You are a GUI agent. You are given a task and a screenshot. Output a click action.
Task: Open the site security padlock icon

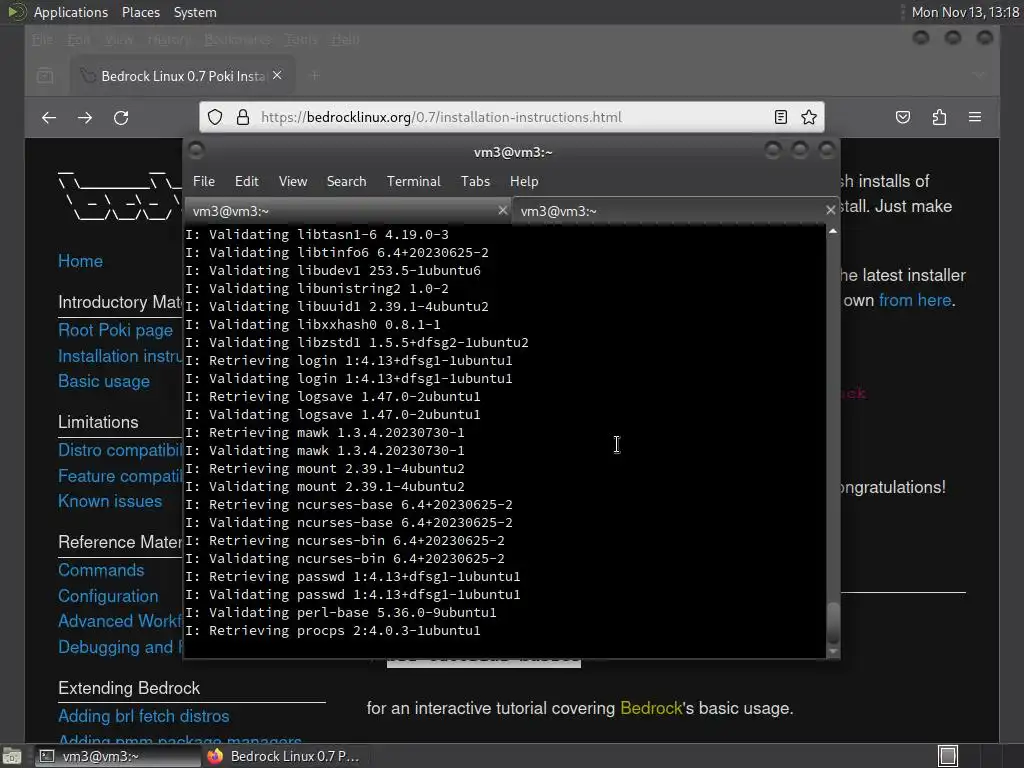pos(243,117)
